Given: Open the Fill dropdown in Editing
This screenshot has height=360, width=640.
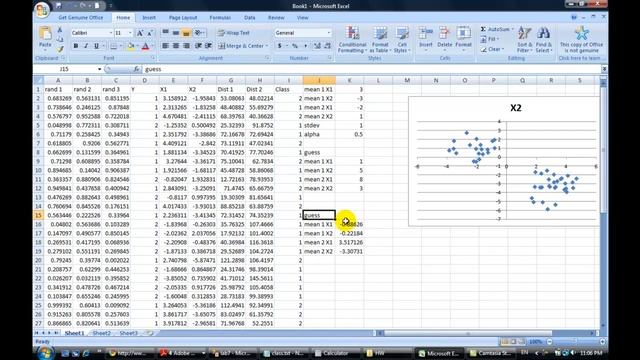Looking at the screenshot, I should pyautogui.click(x=490, y=39).
